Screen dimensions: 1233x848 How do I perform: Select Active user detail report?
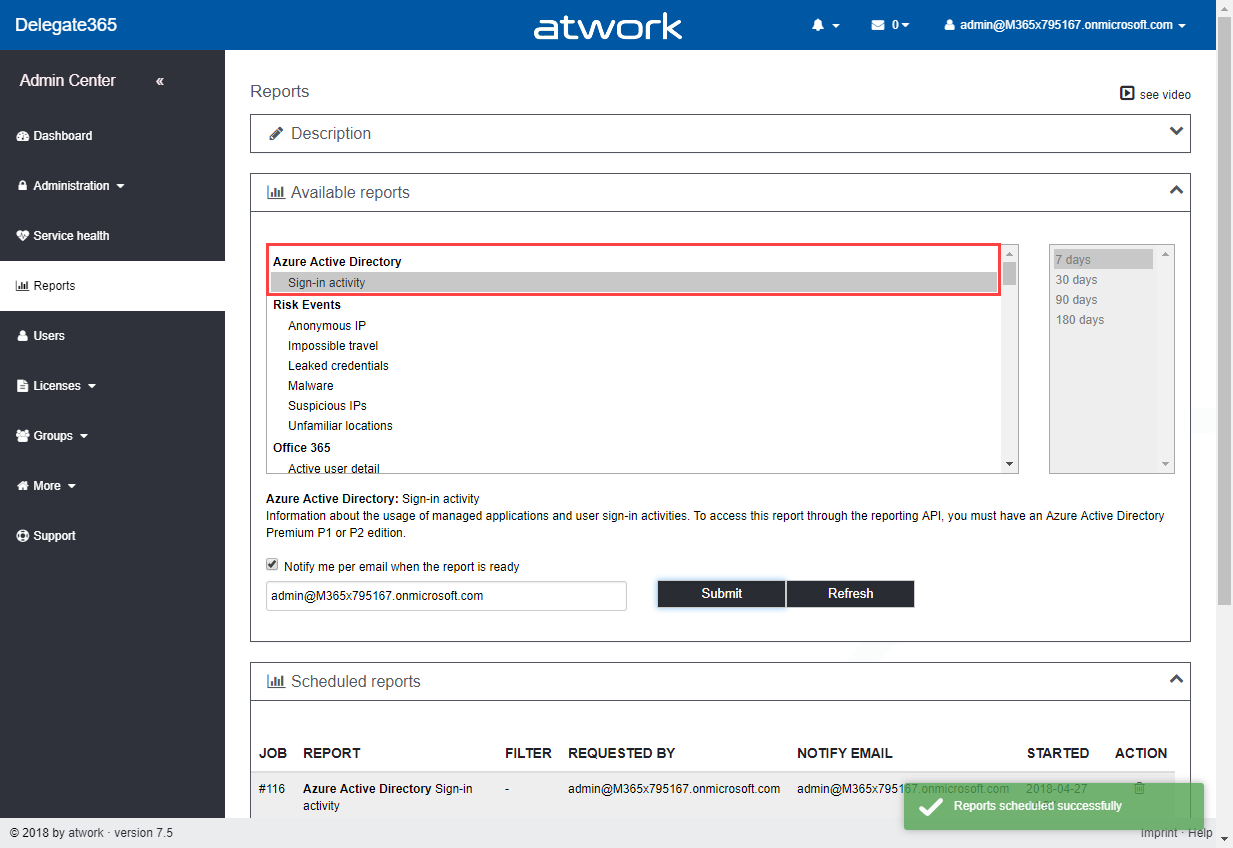point(334,468)
